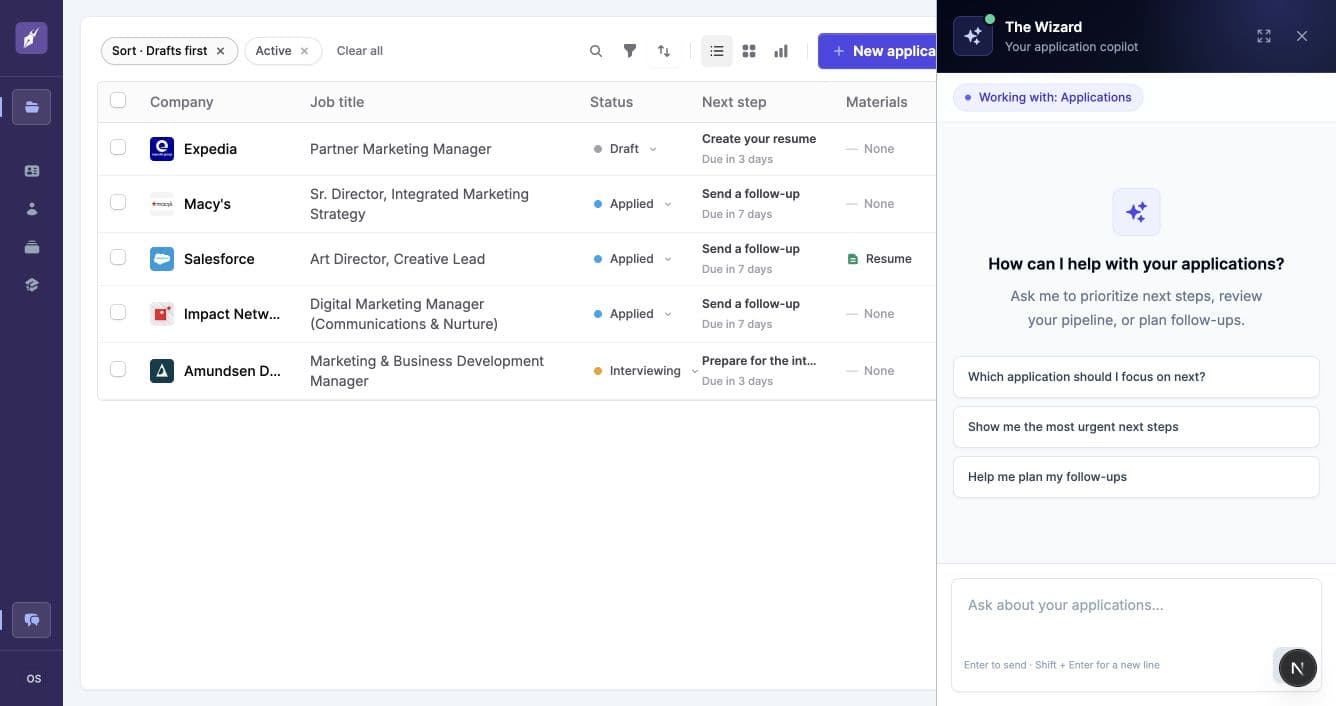This screenshot has height=706, width=1336.
Task: Click the Amundsen Davis company logo
Action: [x=162, y=371]
